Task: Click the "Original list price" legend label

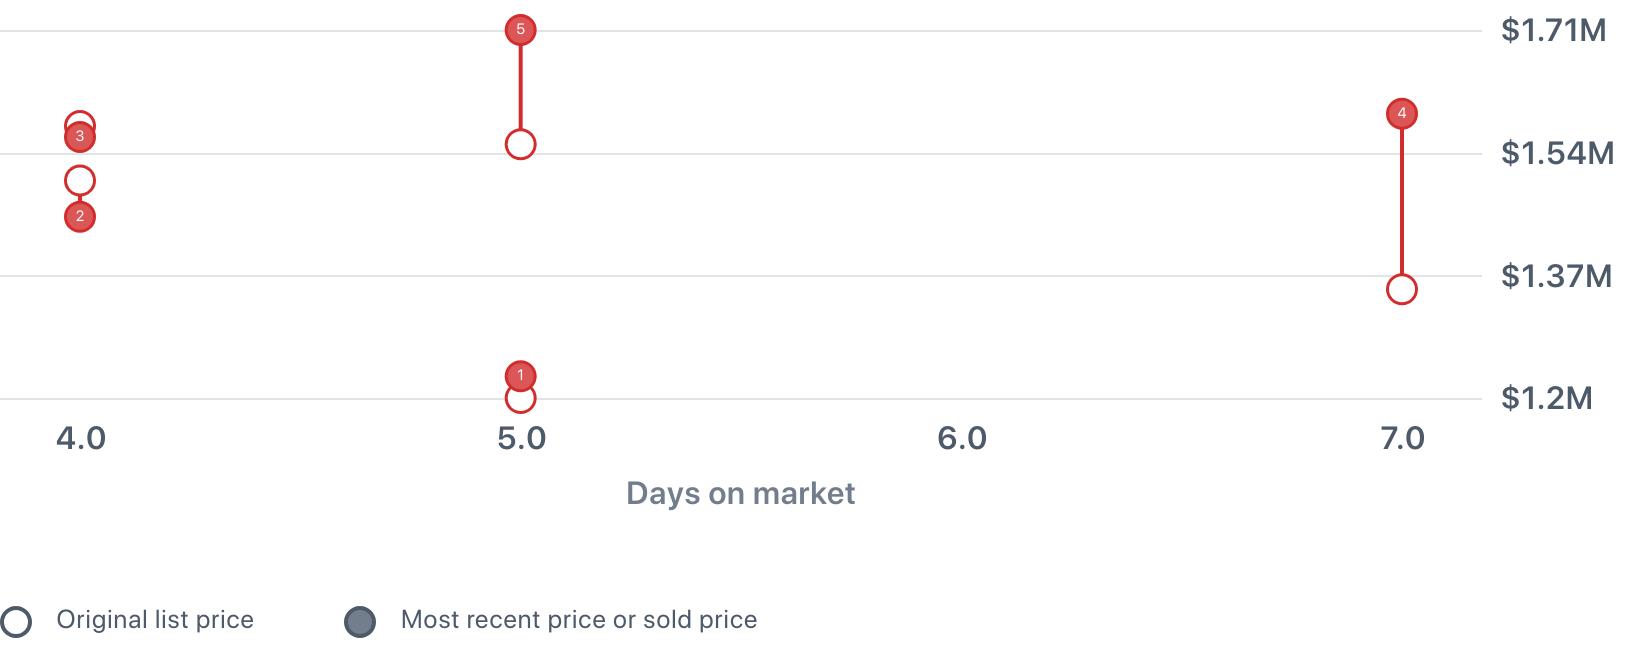Action: 155,620
